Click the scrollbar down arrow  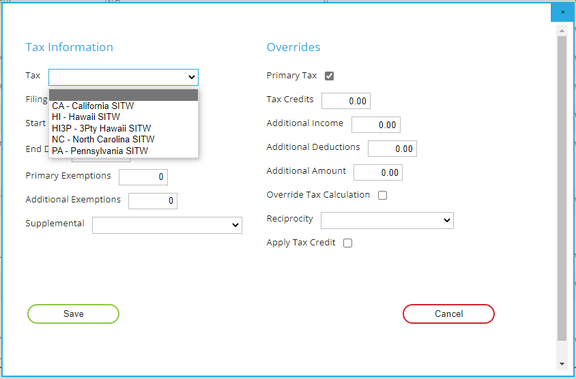(x=562, y=364)
